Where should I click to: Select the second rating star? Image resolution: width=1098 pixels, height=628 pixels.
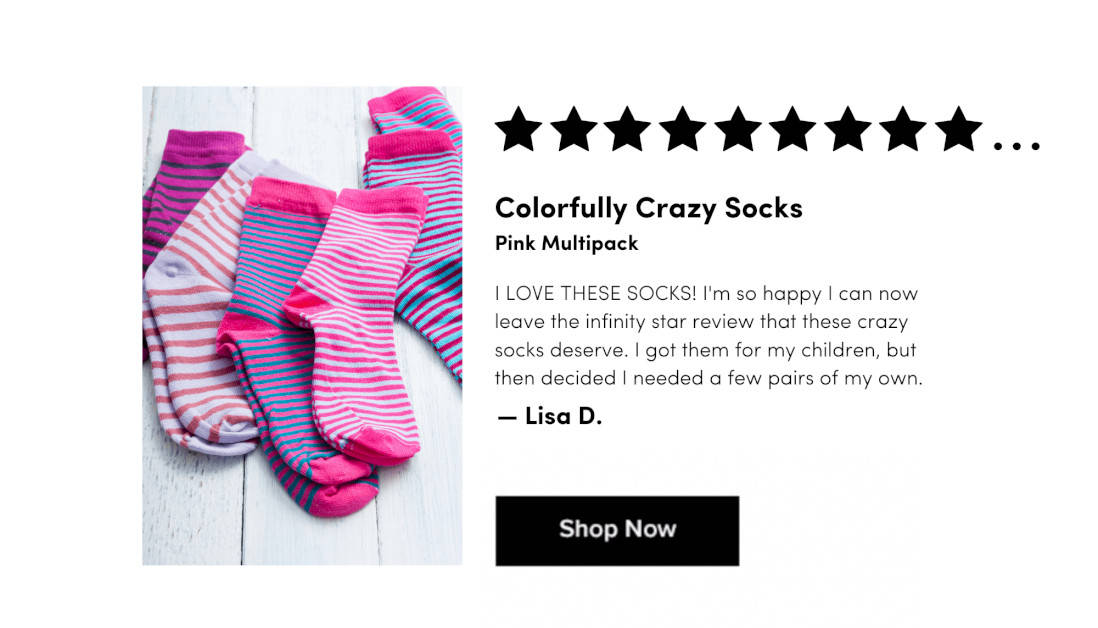pyautogui.click(x=574, y=131)
